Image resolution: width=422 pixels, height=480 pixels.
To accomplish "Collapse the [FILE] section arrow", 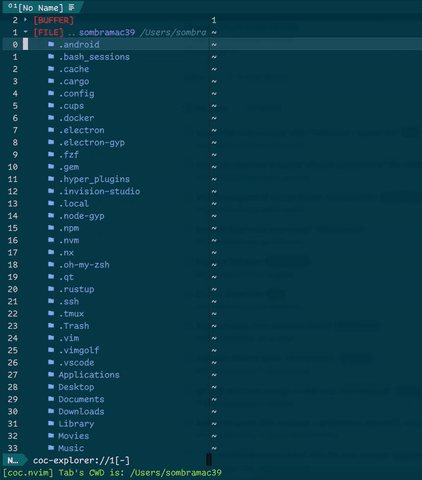I will pos(25,32).
